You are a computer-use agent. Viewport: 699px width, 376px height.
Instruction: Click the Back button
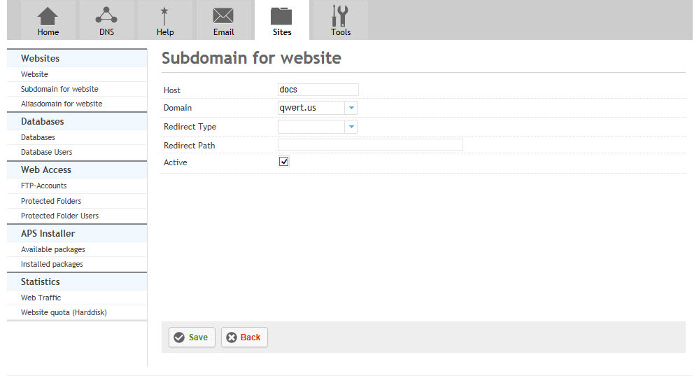(x=244, y=337)
